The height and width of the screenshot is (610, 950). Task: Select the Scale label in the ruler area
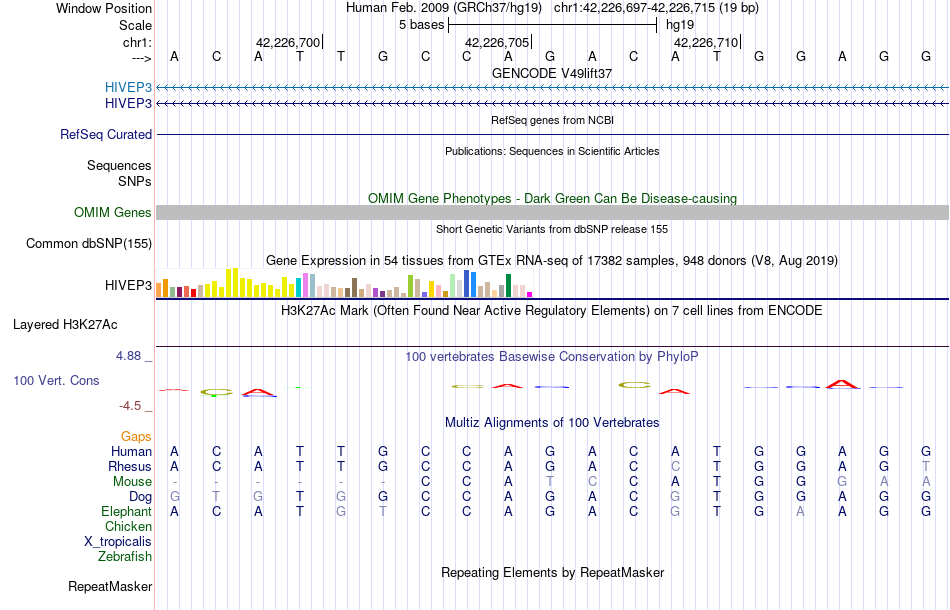coord(135,25)
